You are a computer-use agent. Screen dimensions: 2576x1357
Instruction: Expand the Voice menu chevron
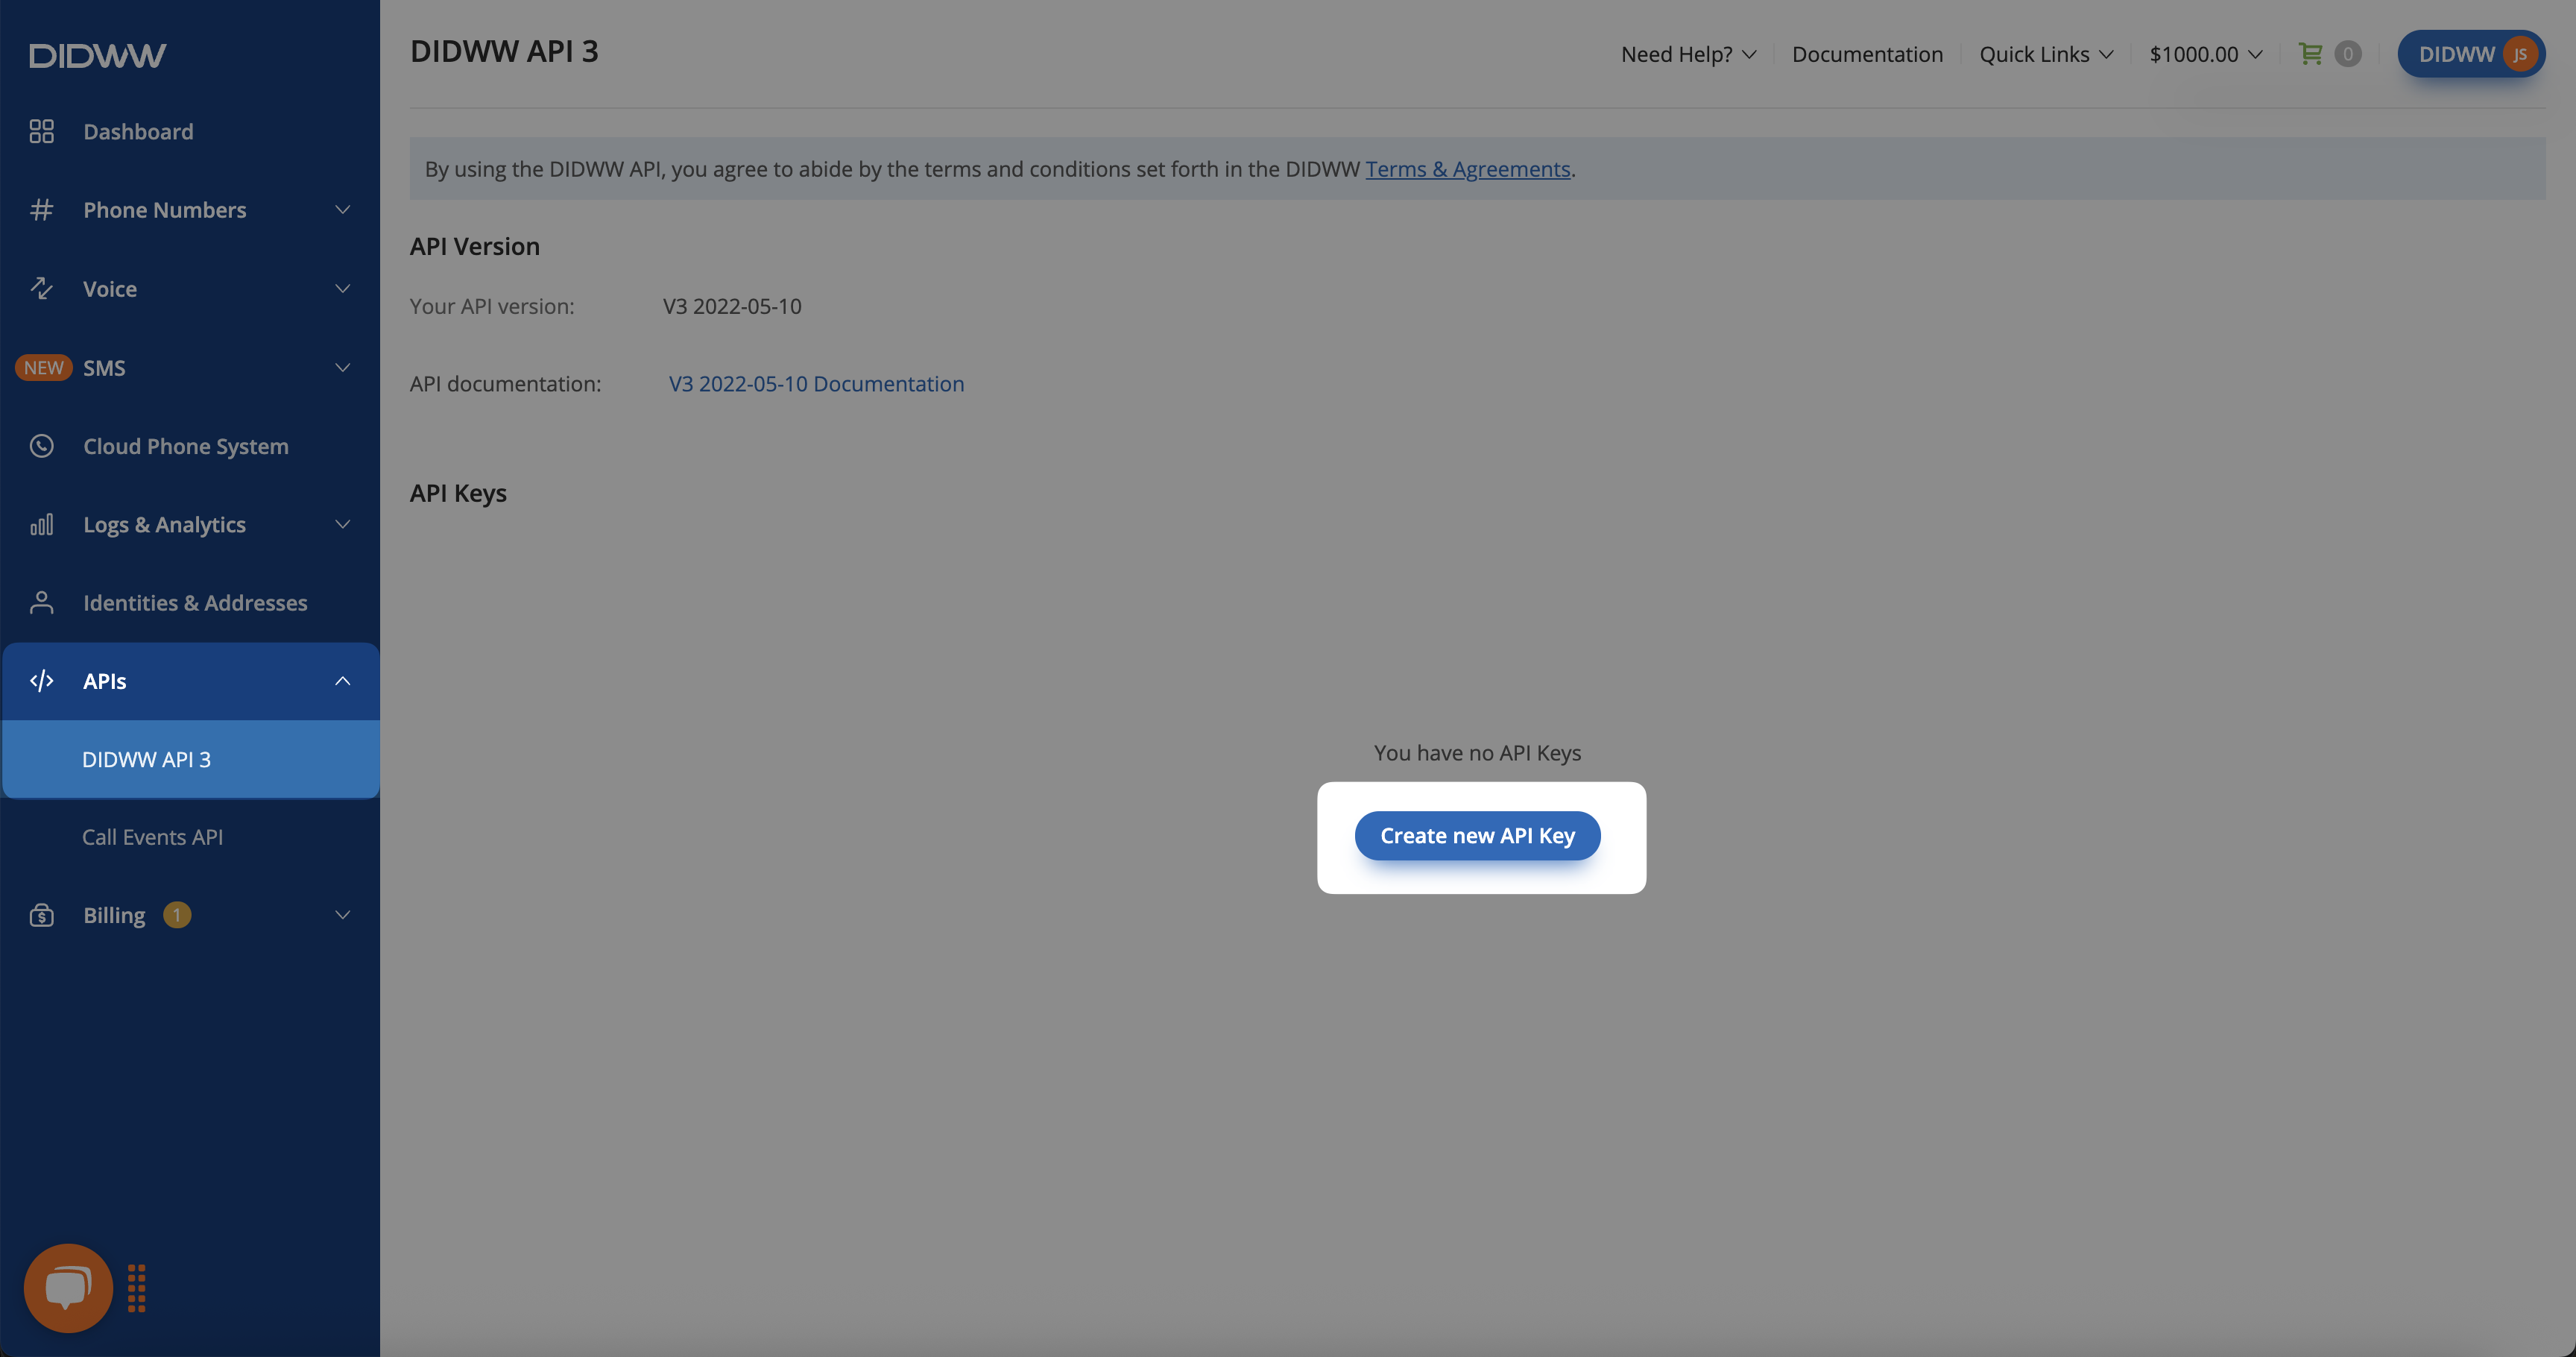tap(342, 288)
